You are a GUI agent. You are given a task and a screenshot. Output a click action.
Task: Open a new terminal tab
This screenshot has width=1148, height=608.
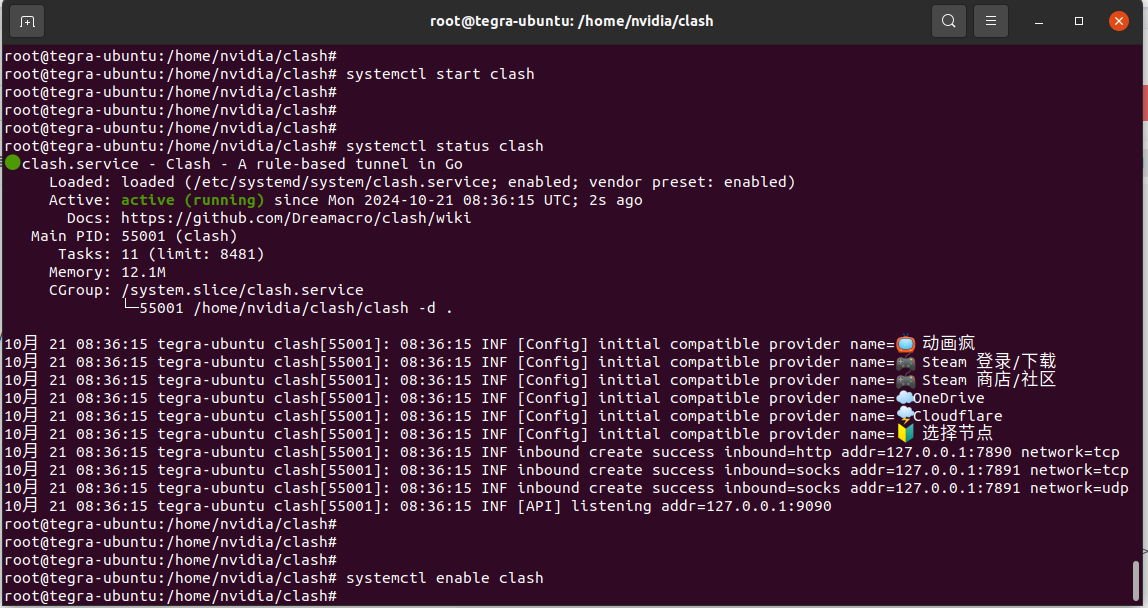click(x=27, y=21)
